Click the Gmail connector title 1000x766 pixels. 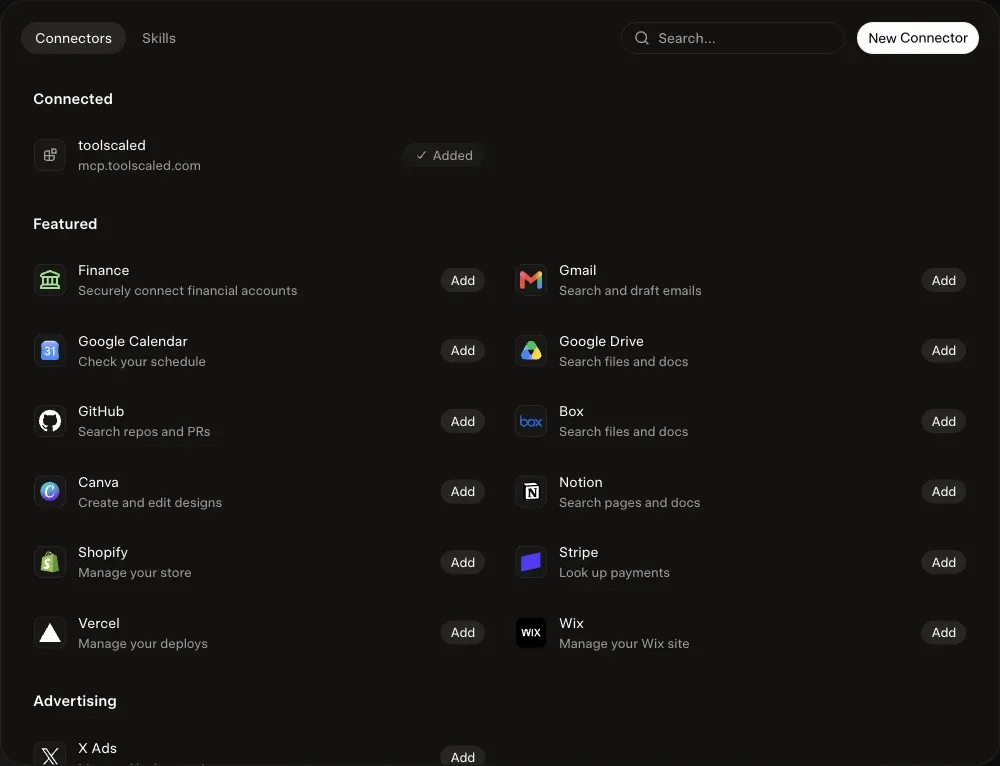[x=578, y=270]
